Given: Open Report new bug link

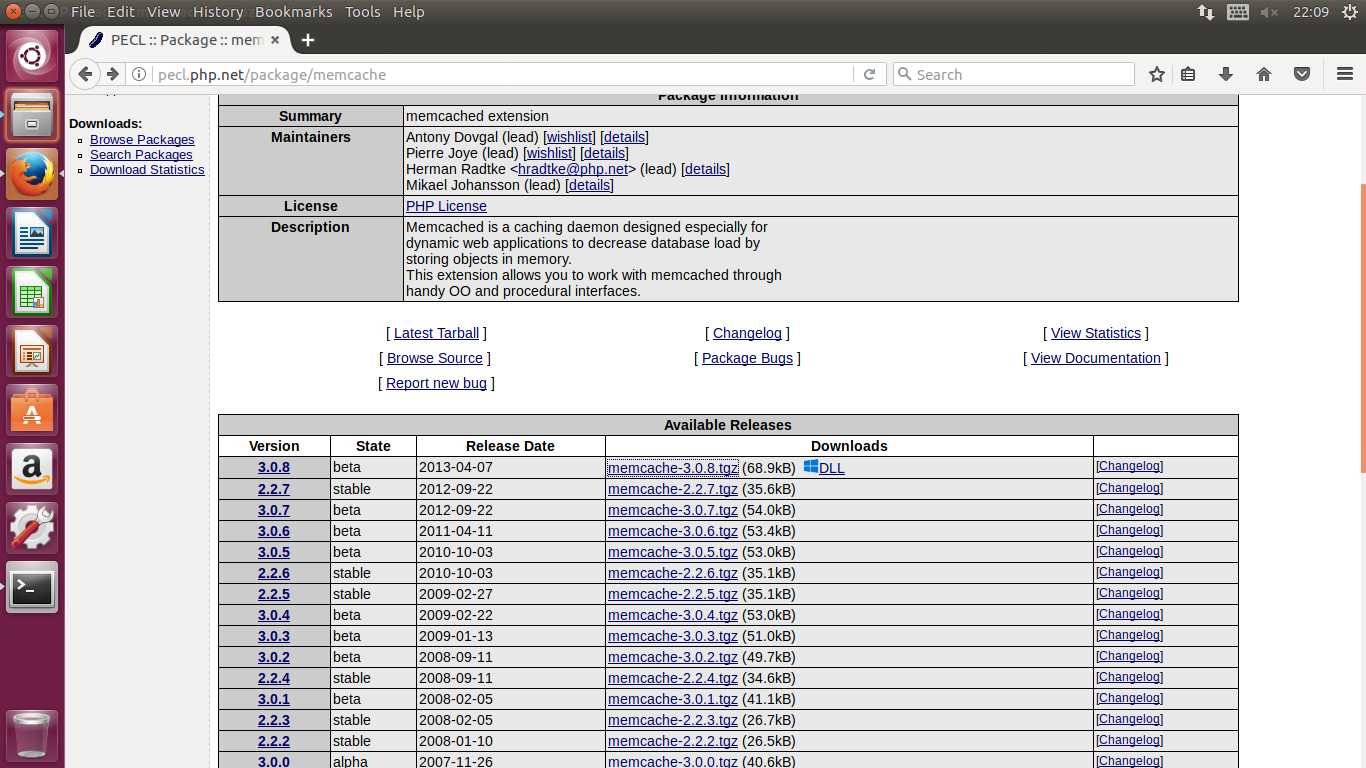Looking at the screenshot, I should [436, 383].
